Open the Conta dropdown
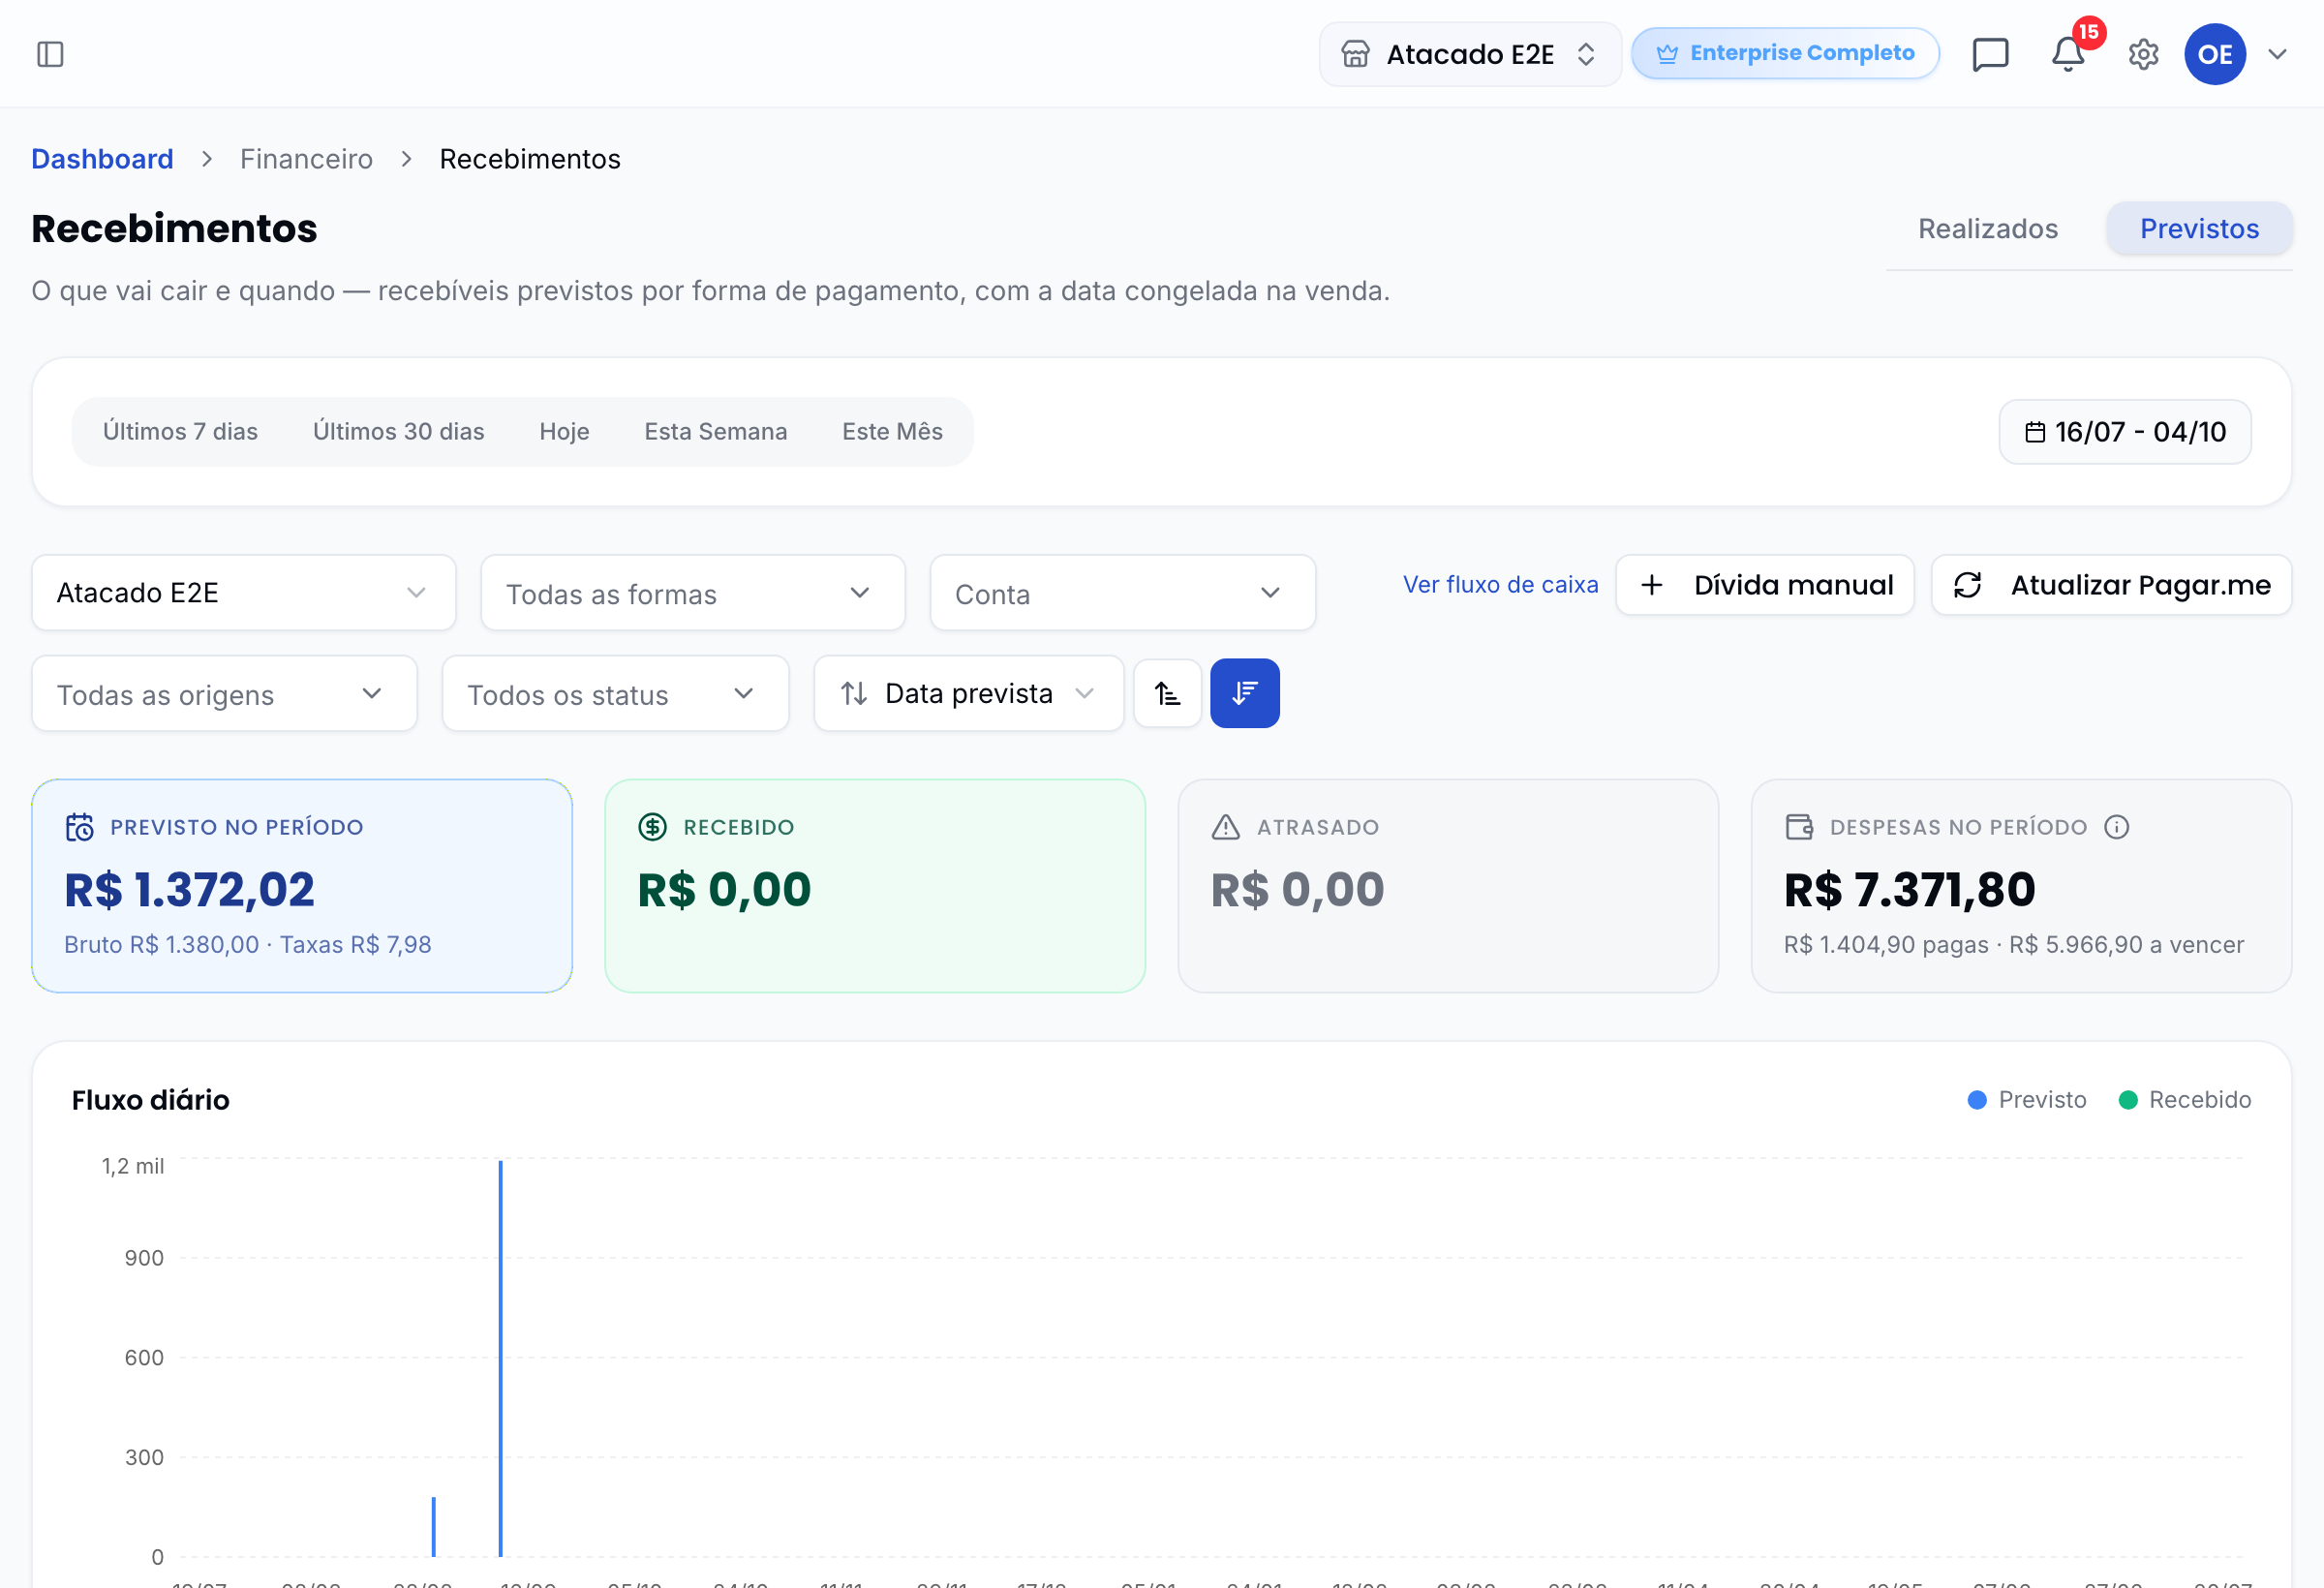 pyautogui.click(x=1122, y=593)
